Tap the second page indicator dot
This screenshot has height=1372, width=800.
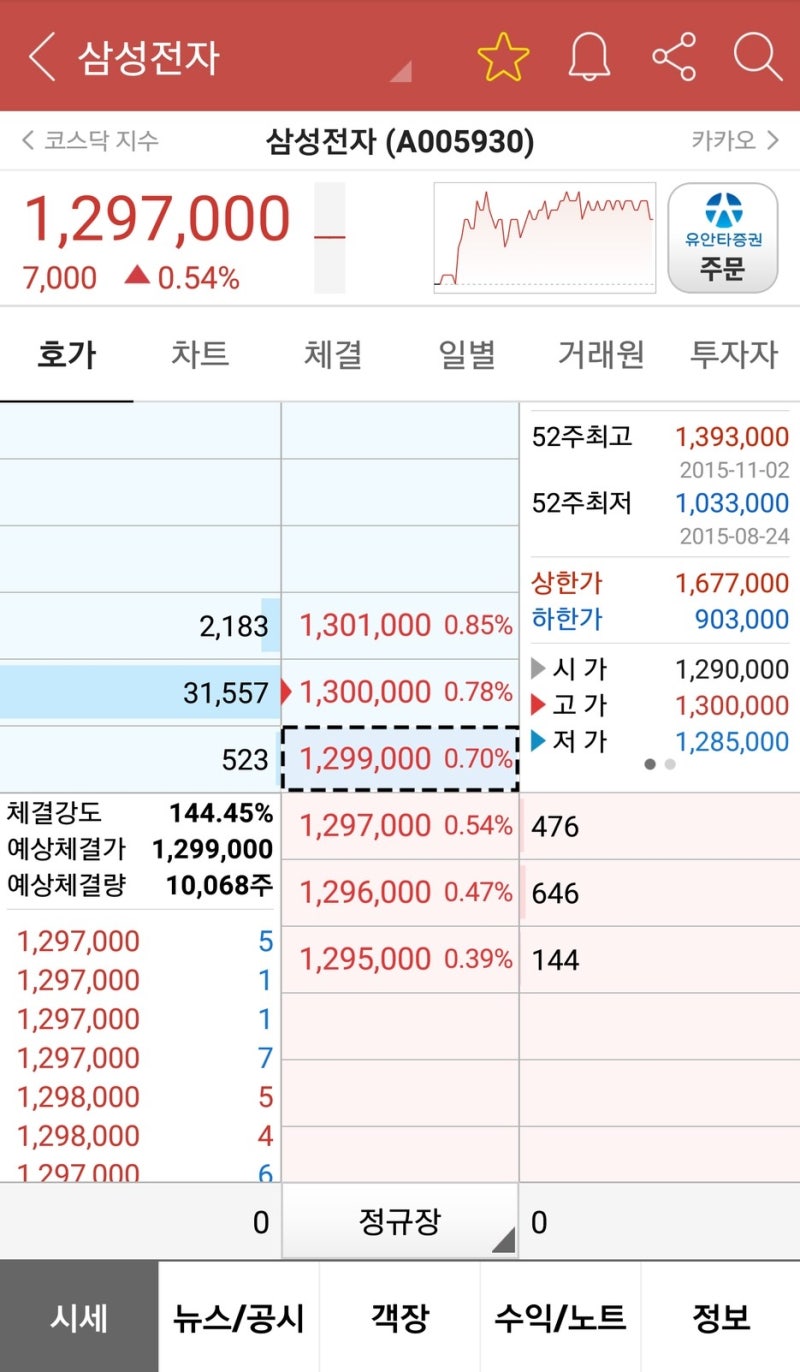(x=671, y=764)
